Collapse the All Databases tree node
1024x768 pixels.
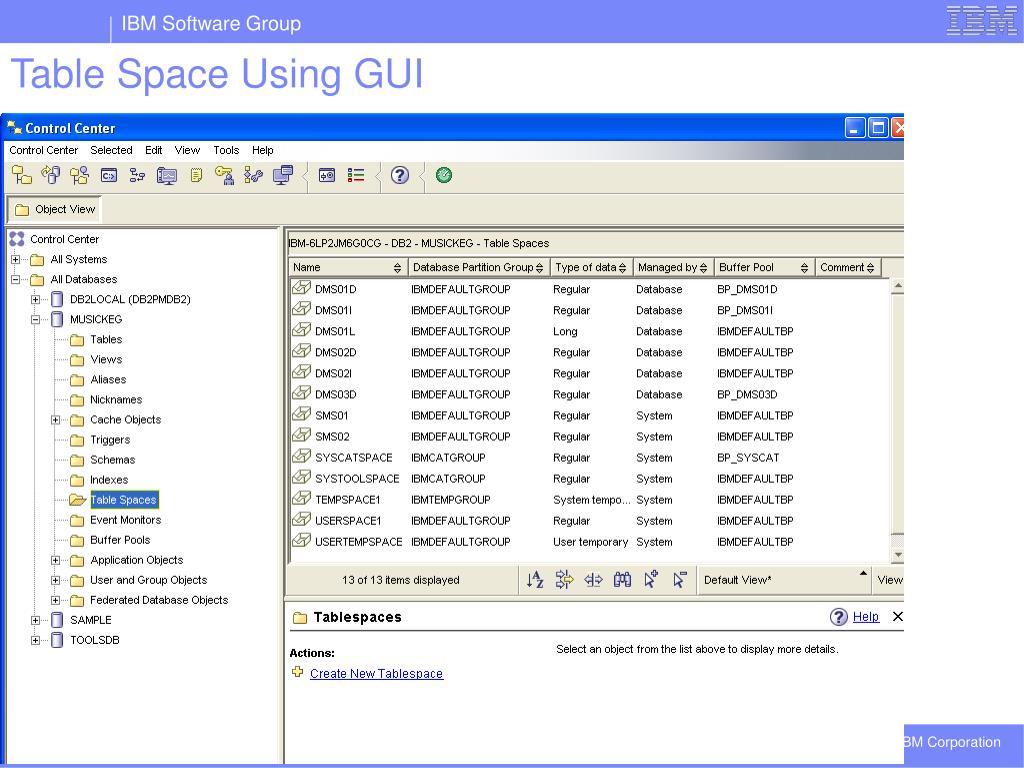pyautogui.click(x=16, y=280)
